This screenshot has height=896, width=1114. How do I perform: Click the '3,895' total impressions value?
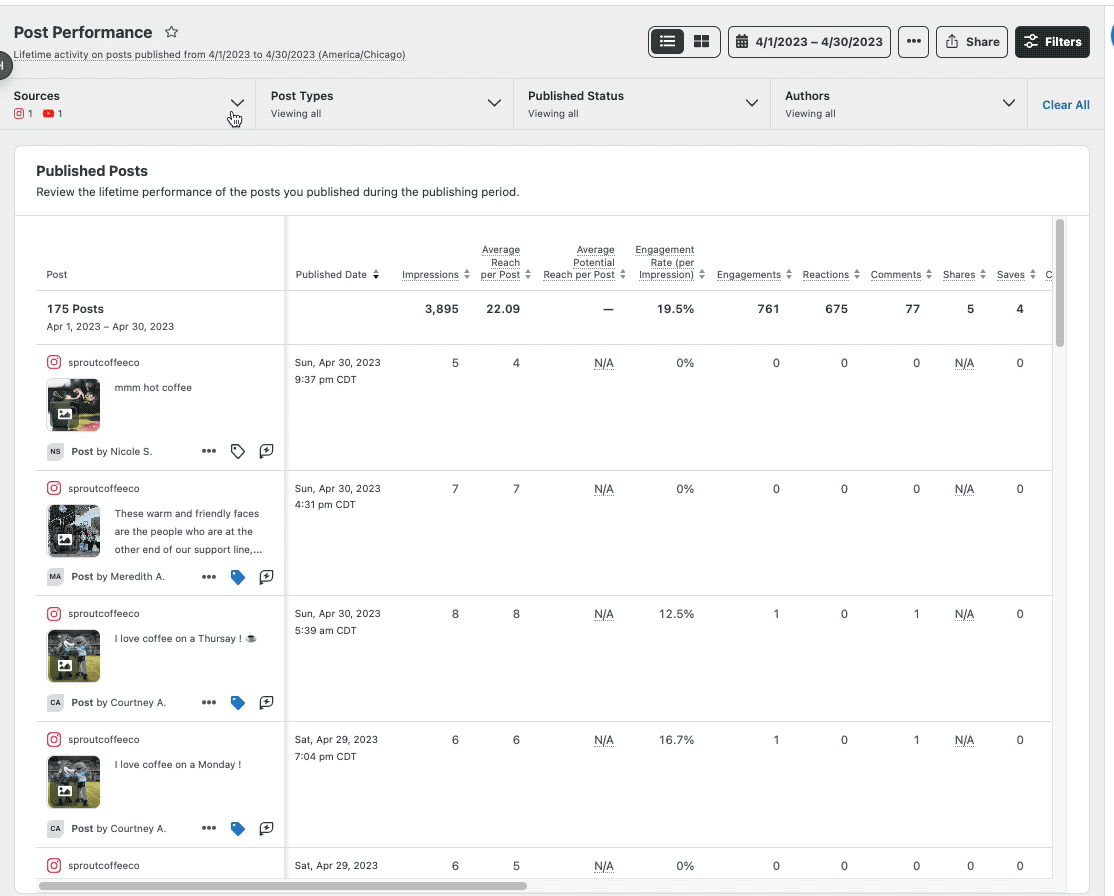tap(441, 309)
